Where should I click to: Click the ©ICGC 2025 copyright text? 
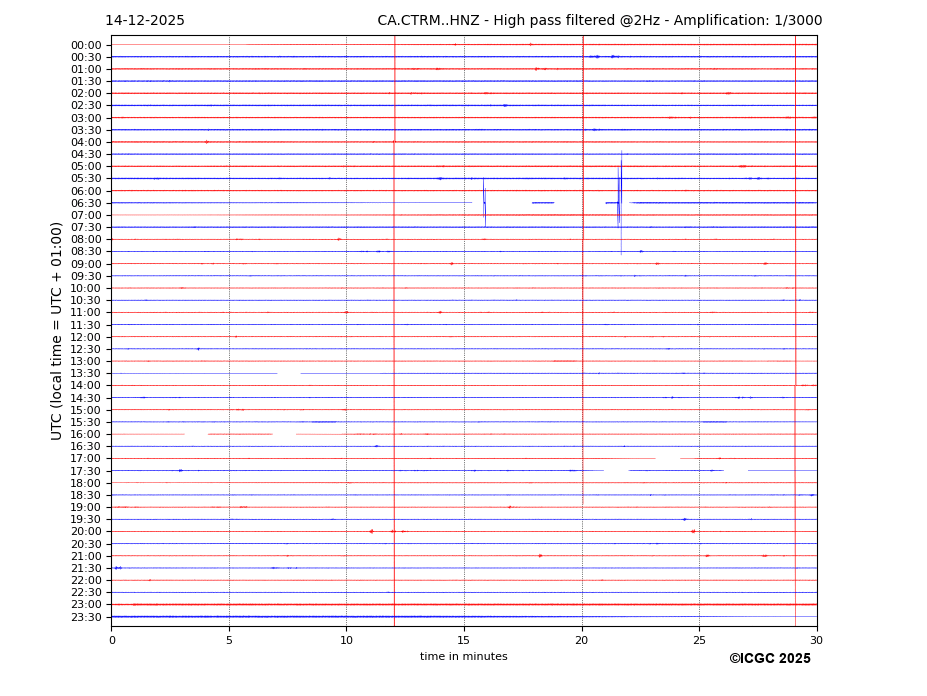tap(769, 659)
